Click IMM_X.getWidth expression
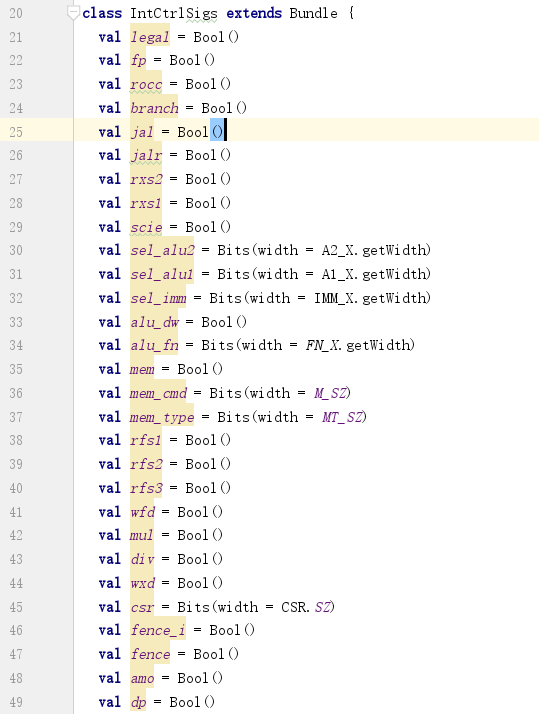The height and width of the screenshot is (714, 539). pyautogui.click(x=371, y=298)
